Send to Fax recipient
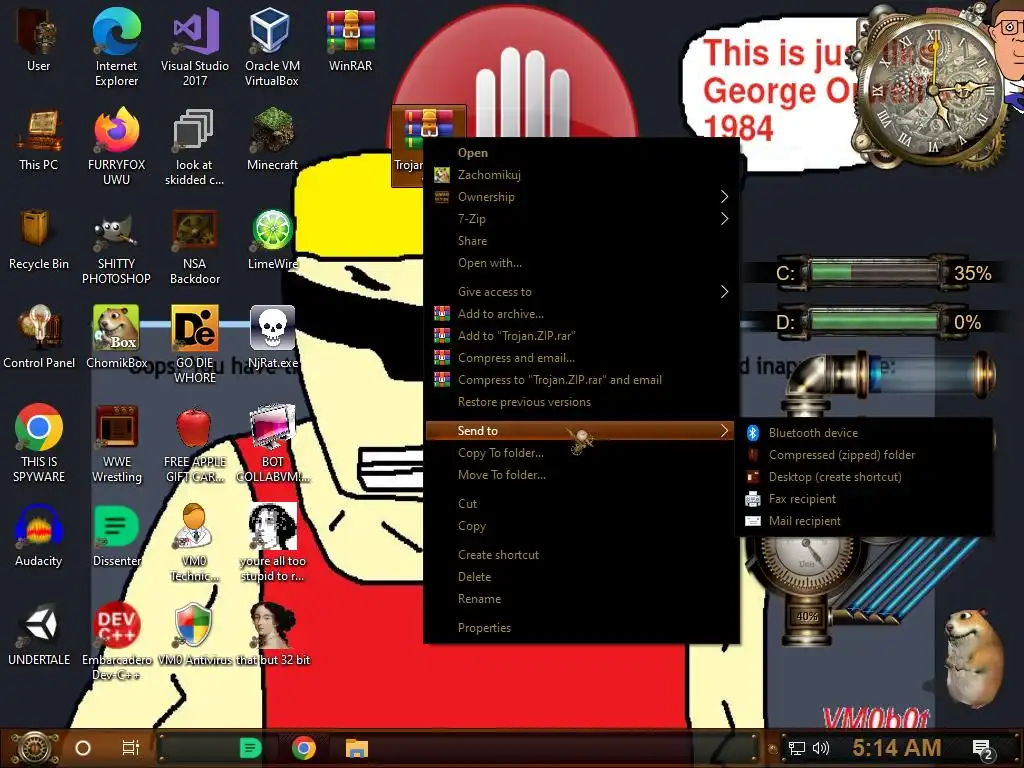Viewport: 1024px width, 768px height. pyautogui.click(x=865, y=500)
